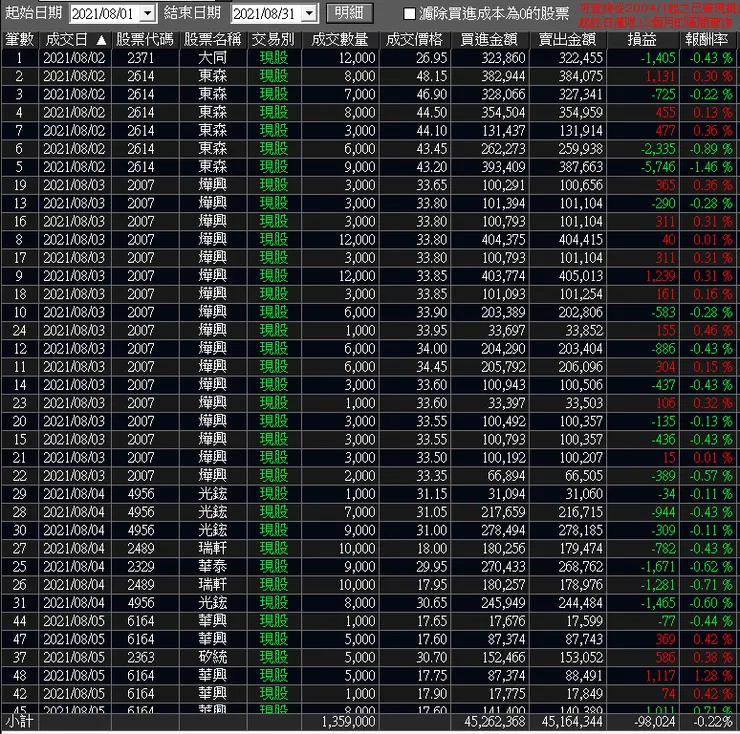The width and height of the screenshot is (740, 734).
Task: Select the 矽統 stock name cell
Action: [213, 658]
